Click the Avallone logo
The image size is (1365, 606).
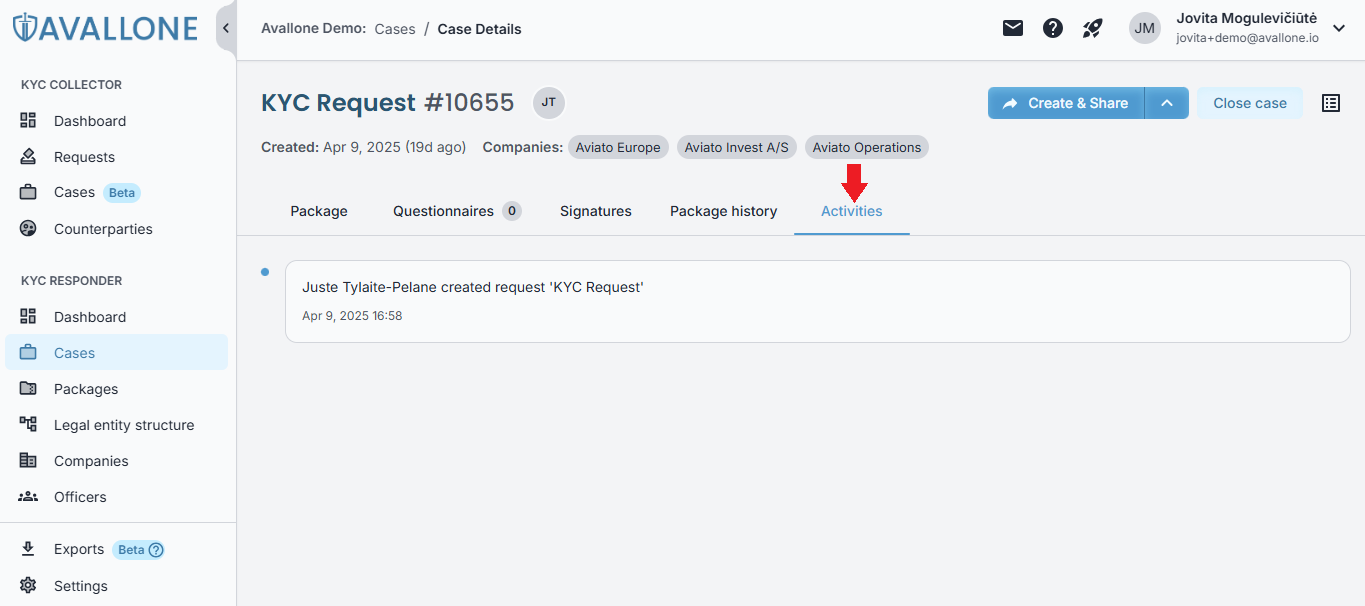point(105,28)
